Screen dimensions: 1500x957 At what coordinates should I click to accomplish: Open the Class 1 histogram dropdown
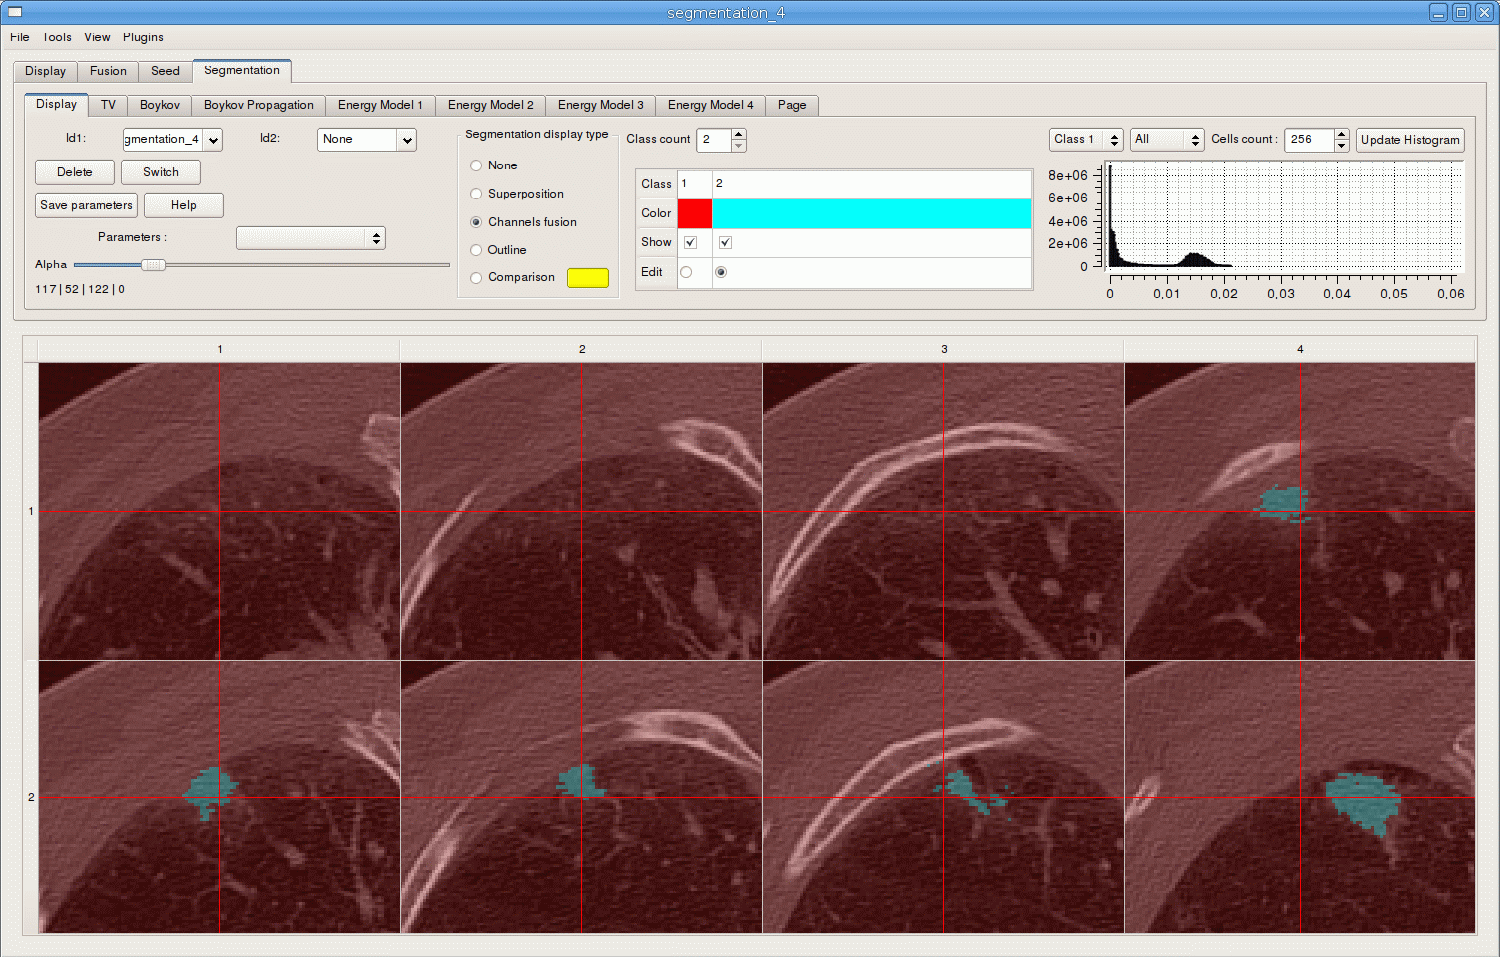click(x=1086, y=140)
